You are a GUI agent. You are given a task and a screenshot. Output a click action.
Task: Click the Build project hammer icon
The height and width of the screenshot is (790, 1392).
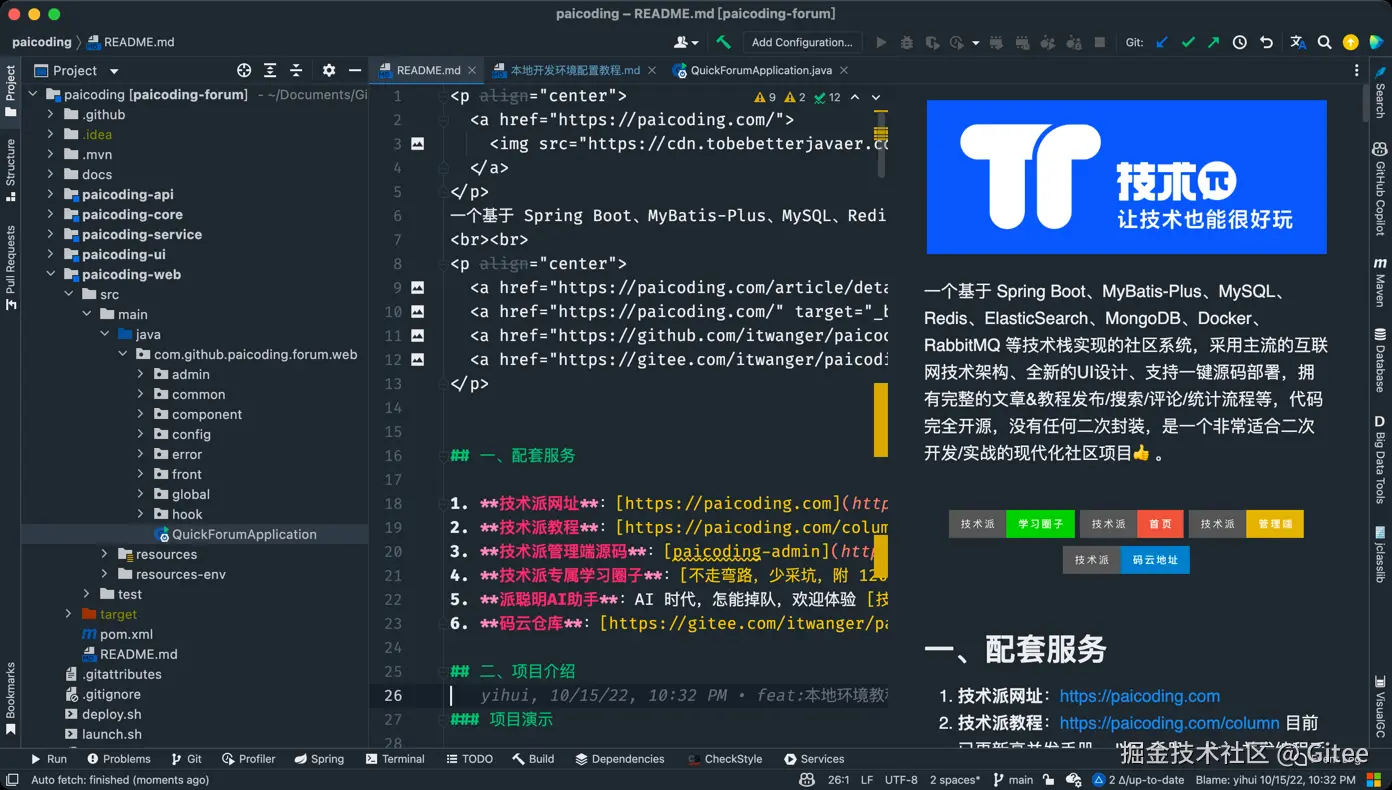point(723,42)
